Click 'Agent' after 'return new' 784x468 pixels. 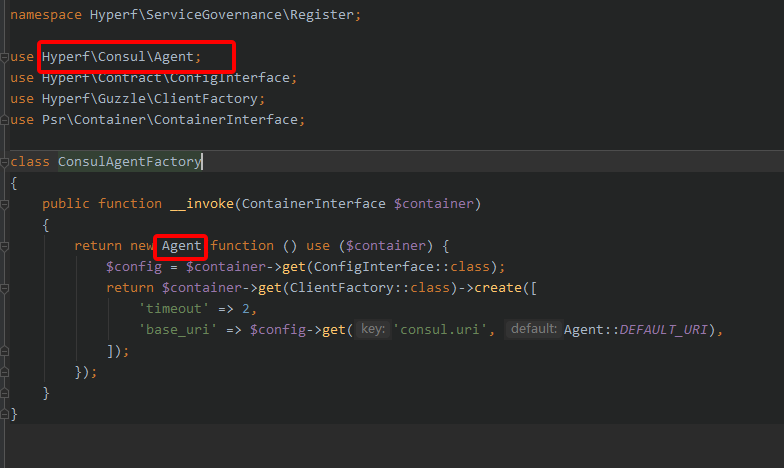coord(182,246)
